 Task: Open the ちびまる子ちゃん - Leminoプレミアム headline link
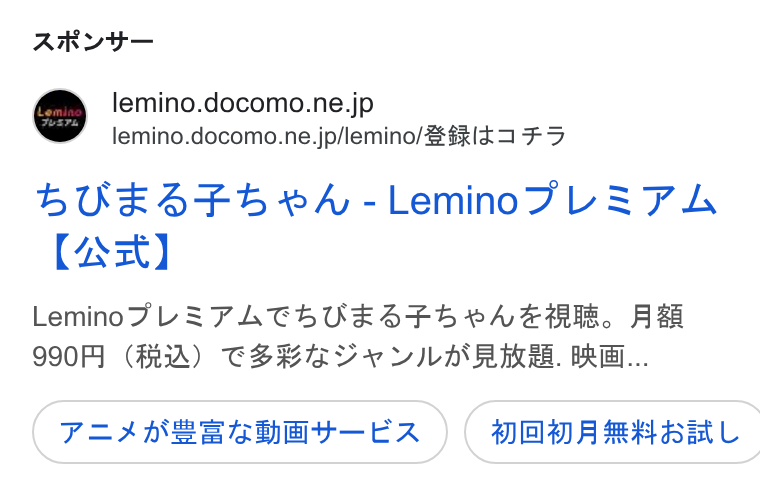point(376,225)
